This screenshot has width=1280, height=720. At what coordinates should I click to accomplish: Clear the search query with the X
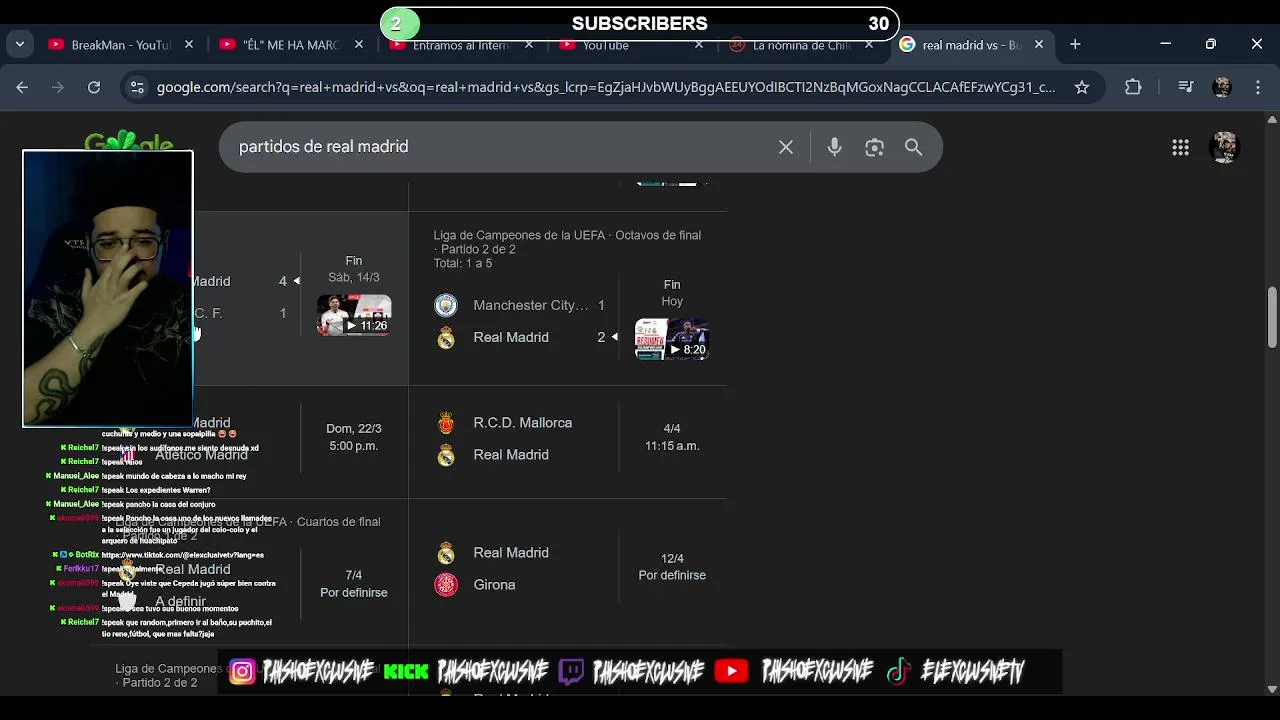[x=786, y=147]
